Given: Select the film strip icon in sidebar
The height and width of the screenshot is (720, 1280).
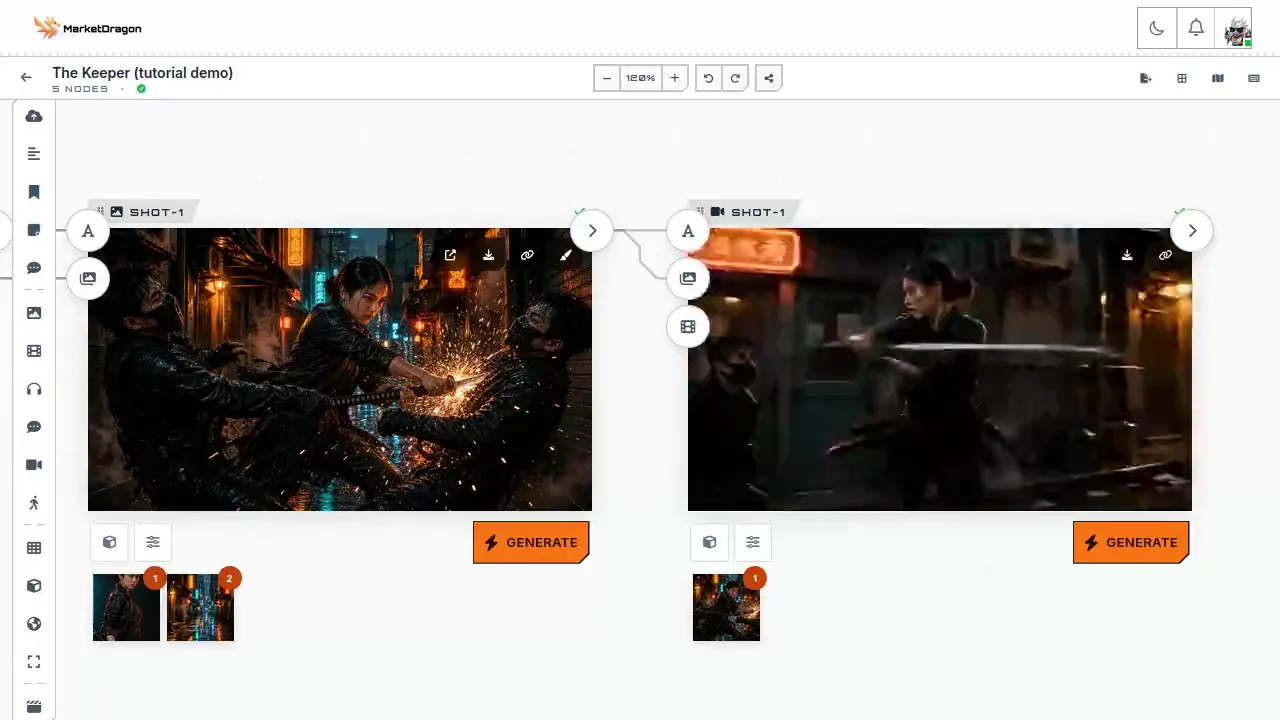Looking at the screenshot, I should point(34,351).
